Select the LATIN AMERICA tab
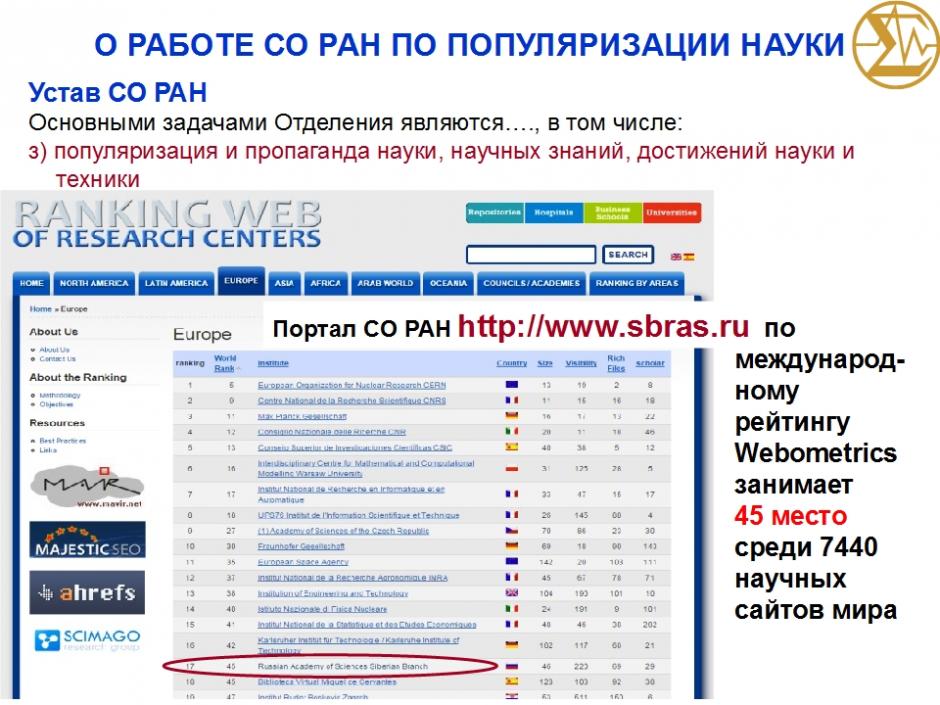 click(x=176, y=283)
